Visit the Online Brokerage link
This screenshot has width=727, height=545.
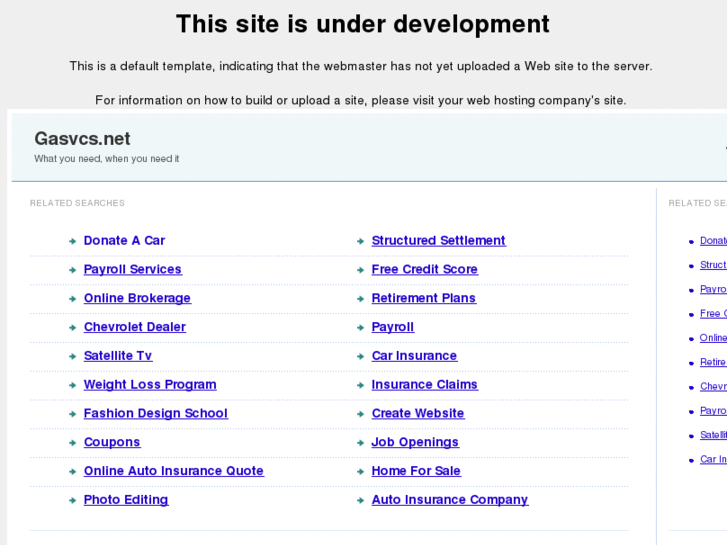[x=137, y=298]
